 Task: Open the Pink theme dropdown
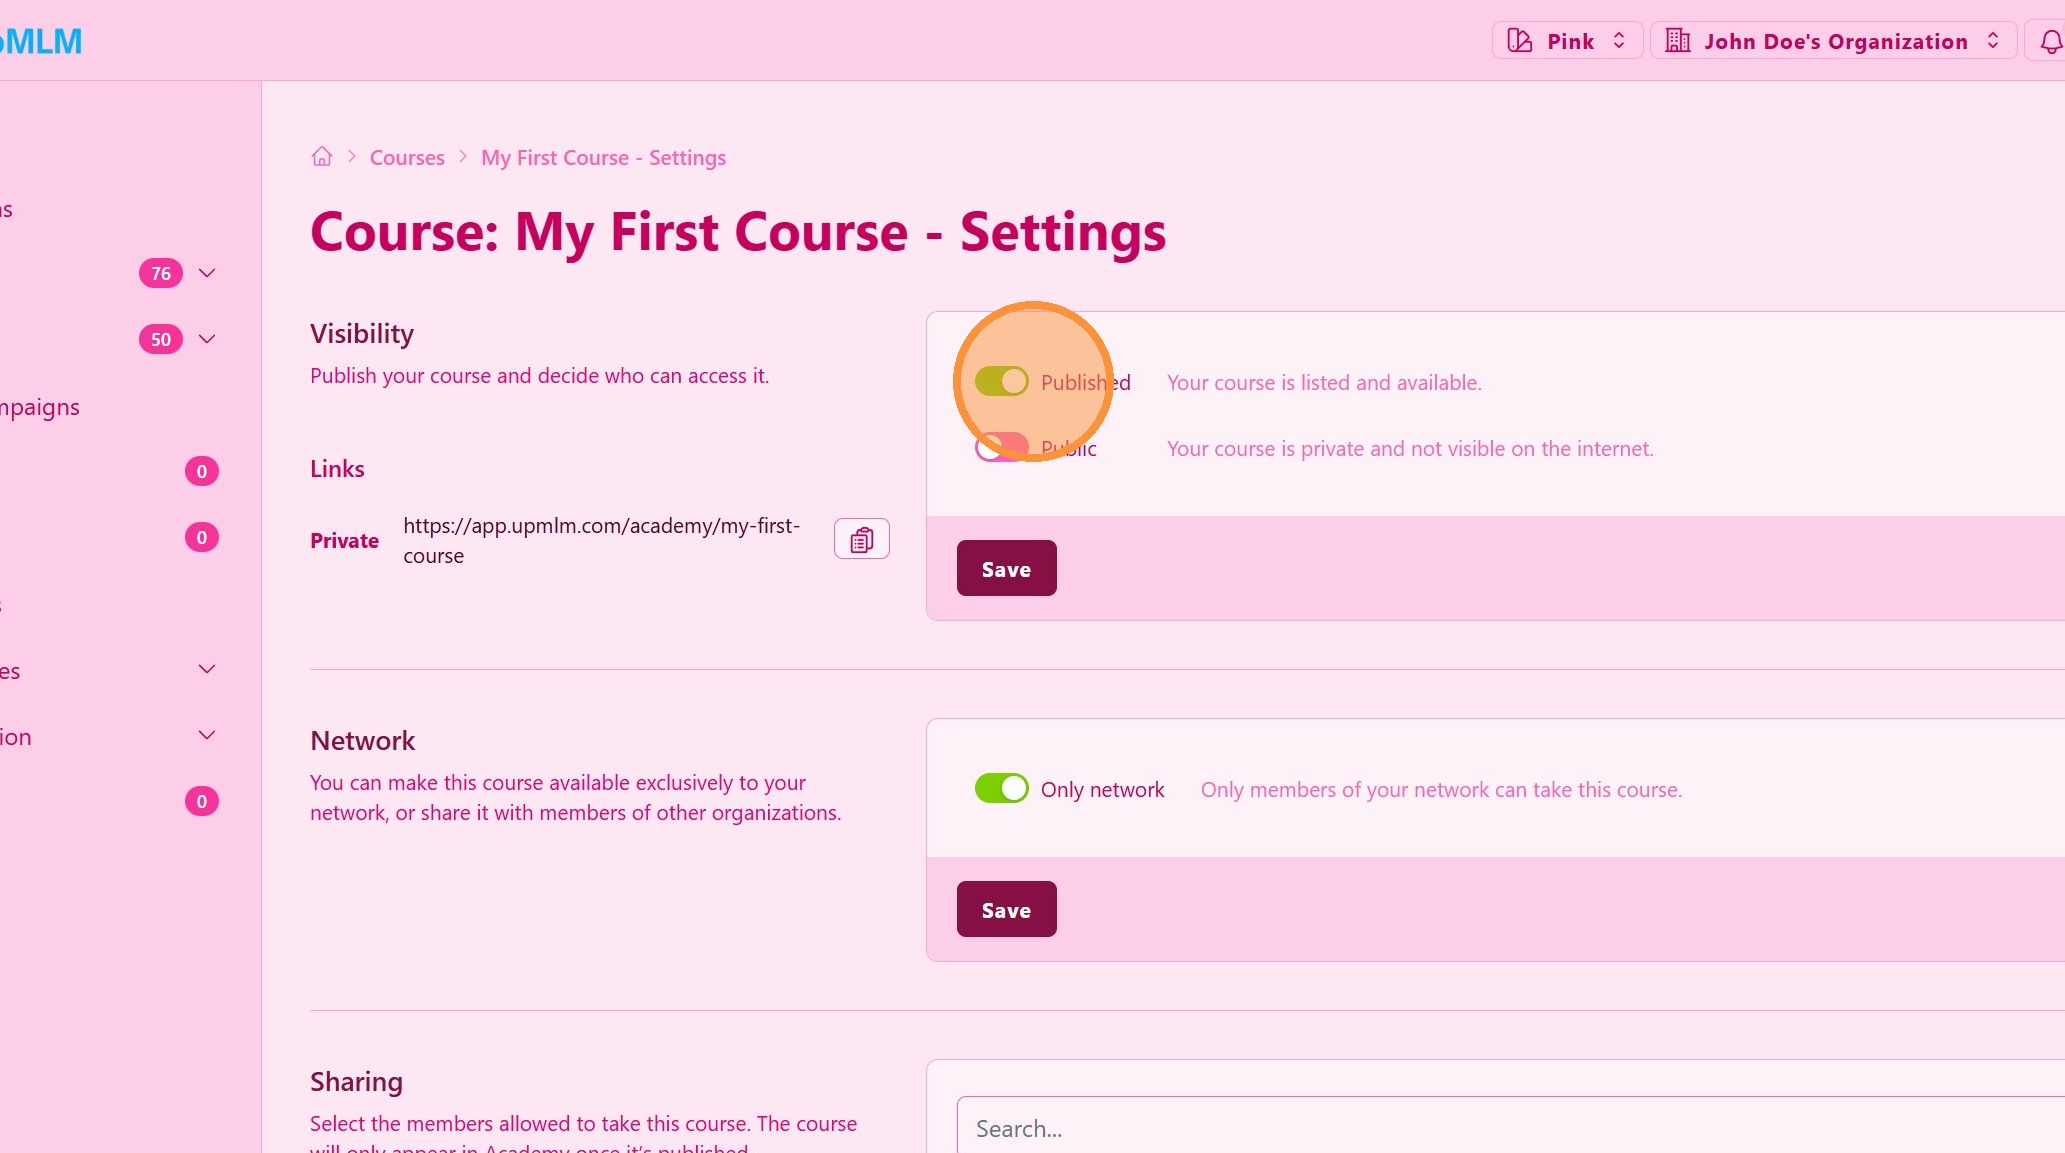(1567, 41)
